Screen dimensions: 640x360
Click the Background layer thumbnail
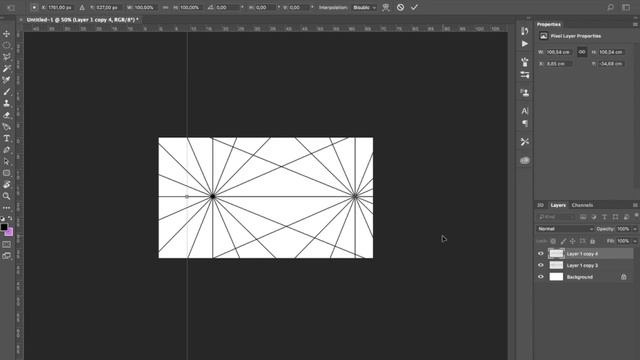(556, 277)
